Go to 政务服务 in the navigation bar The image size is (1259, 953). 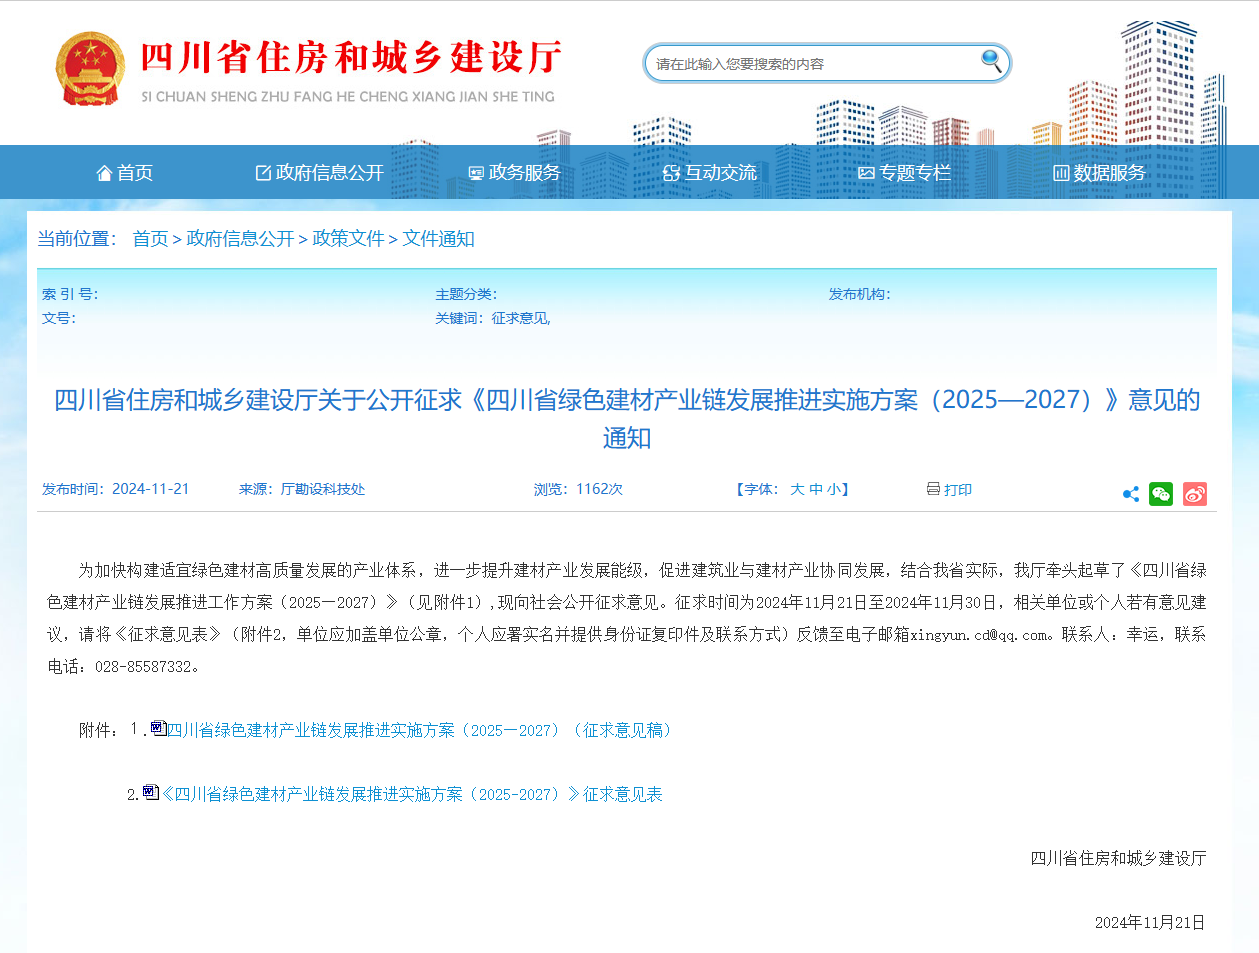pyautogui.click(x=514, y=173)
